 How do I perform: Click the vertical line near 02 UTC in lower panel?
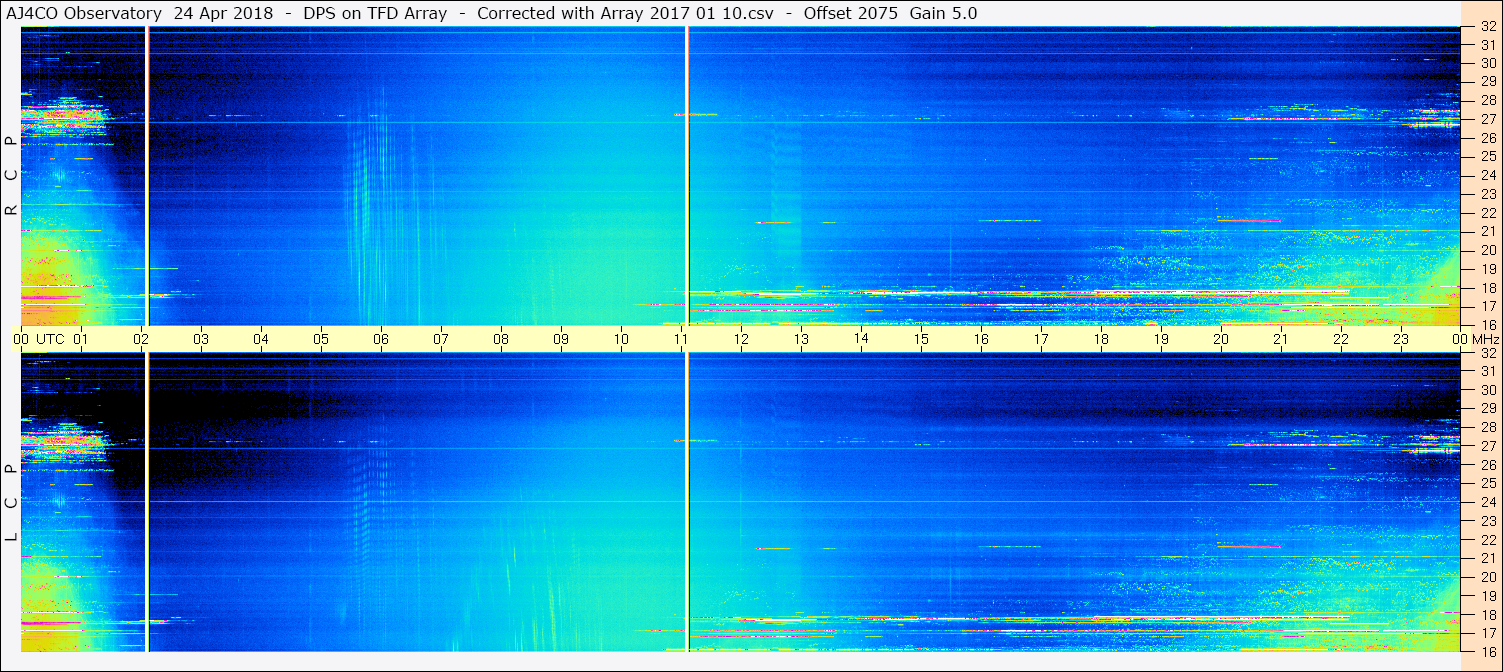147,501
